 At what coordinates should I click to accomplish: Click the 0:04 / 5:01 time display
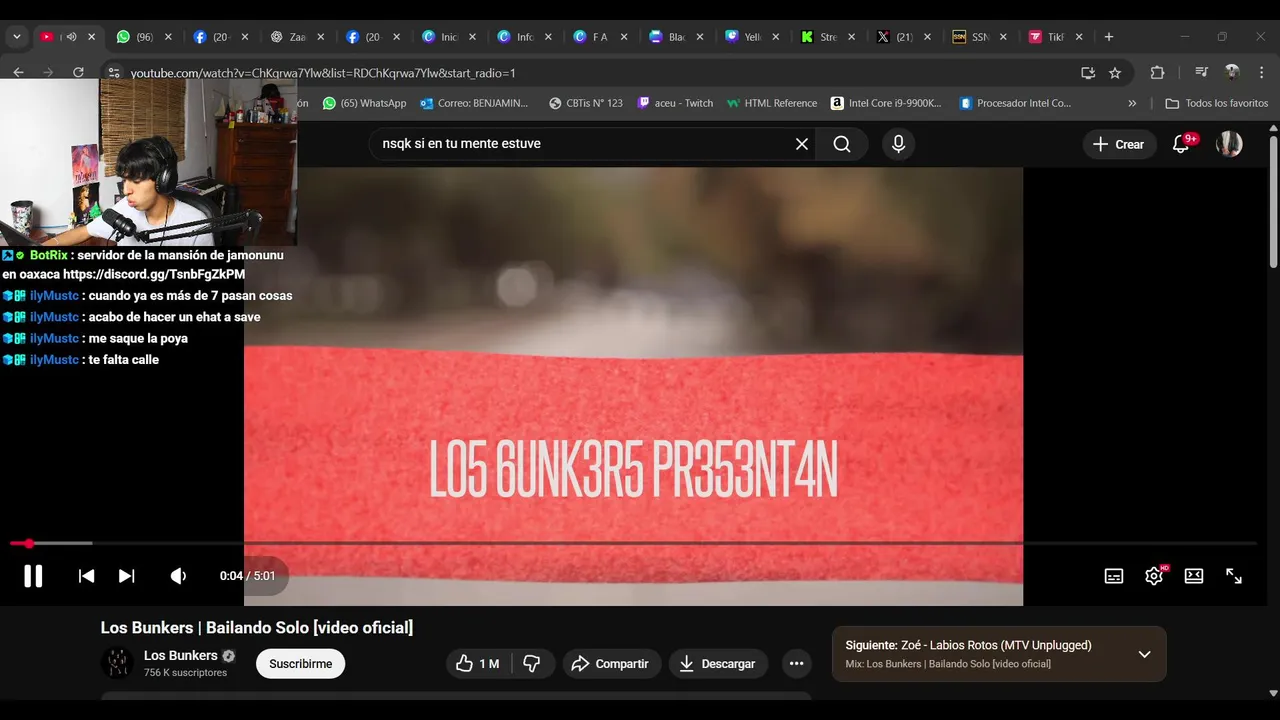(x=247, y=576)
